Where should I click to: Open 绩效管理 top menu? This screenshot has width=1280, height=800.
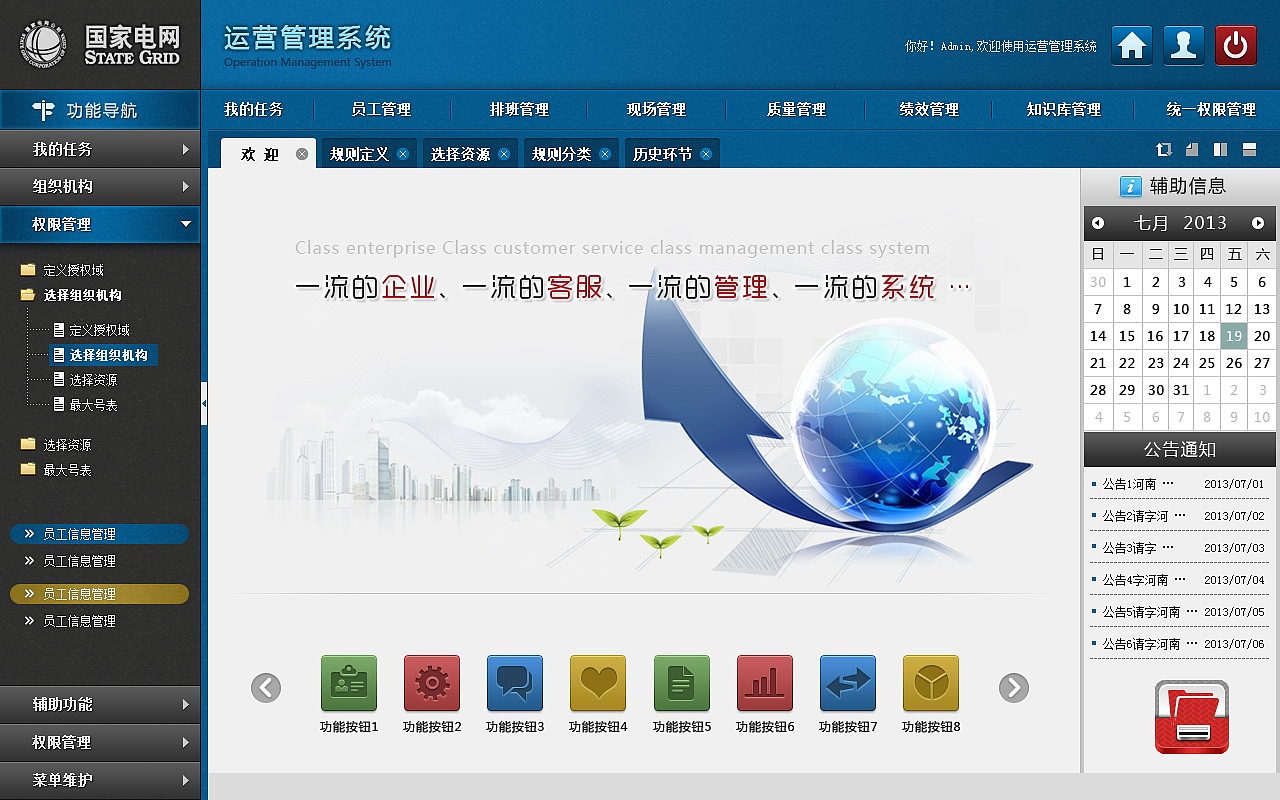tap(929, 109)
